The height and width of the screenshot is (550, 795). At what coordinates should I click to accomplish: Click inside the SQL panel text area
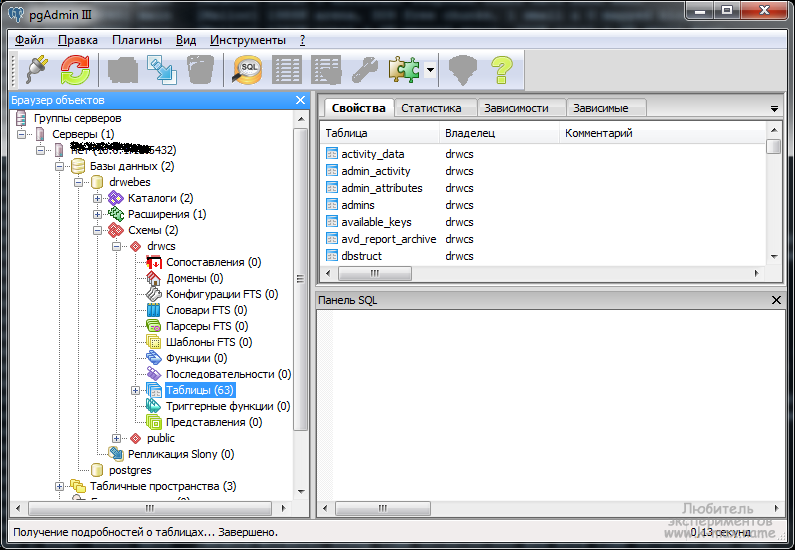(551, 406)
